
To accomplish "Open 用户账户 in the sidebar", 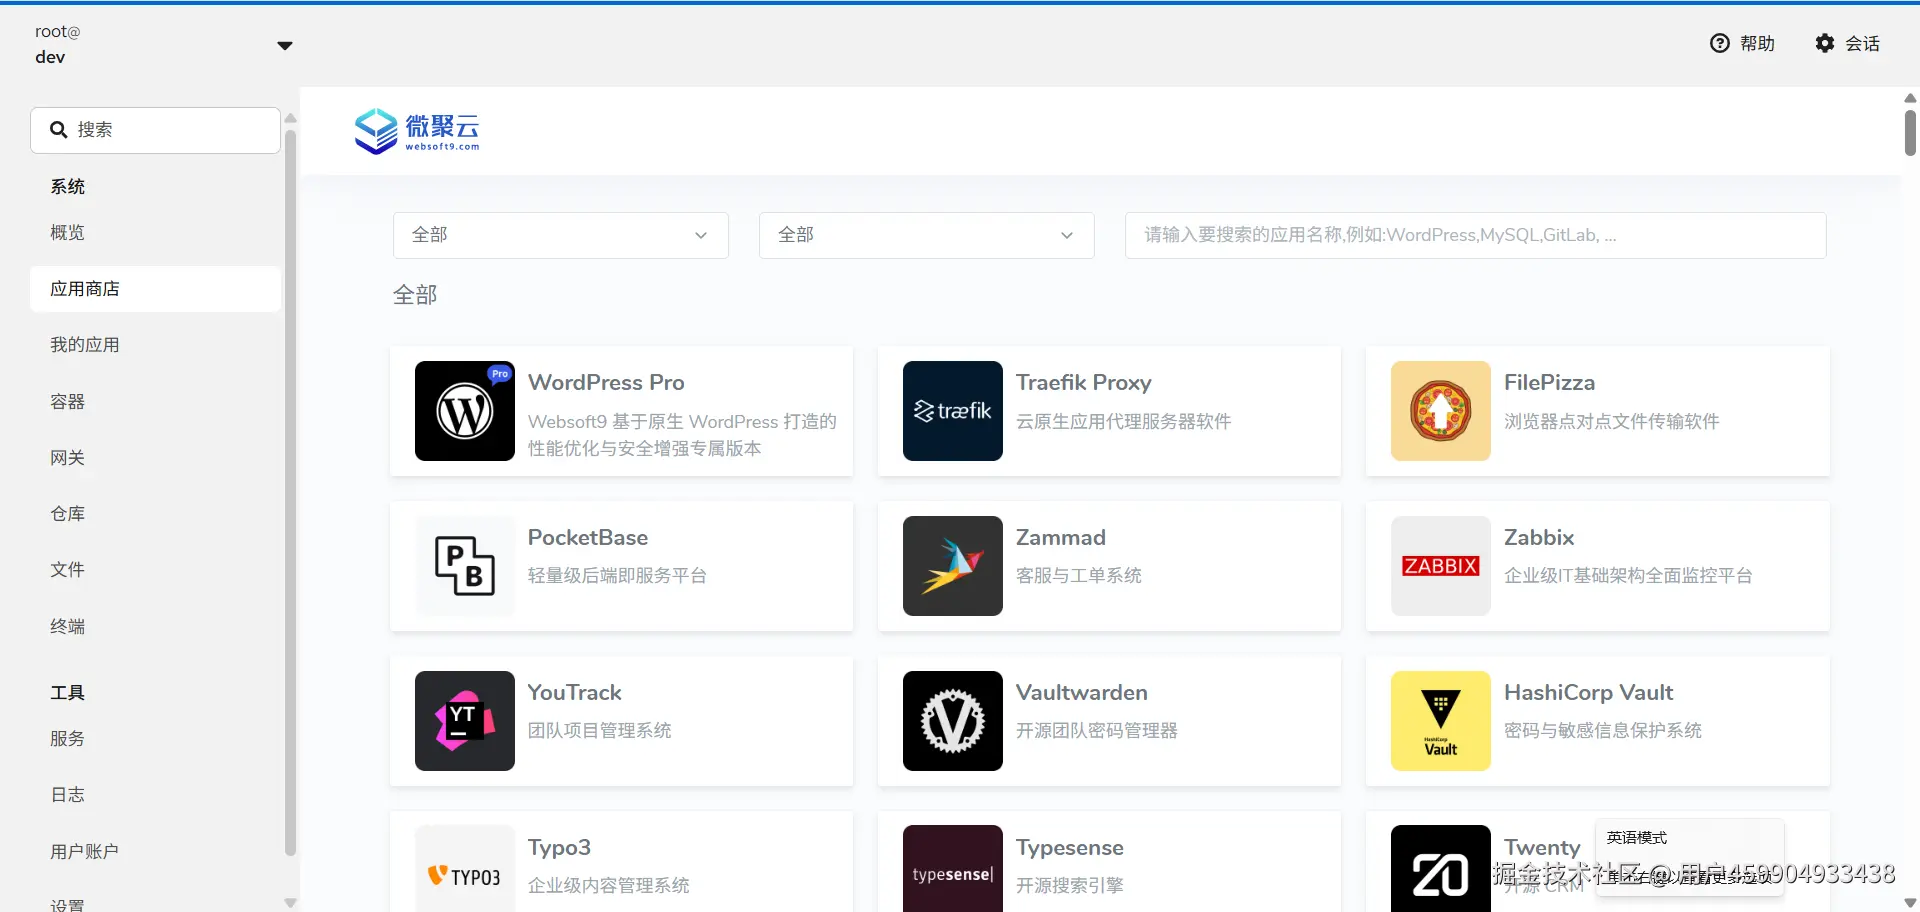I will click(x=156, y=852).
